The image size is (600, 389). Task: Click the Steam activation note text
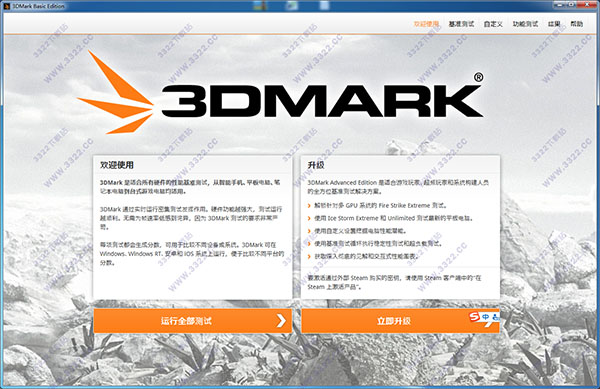pos(395,282)
